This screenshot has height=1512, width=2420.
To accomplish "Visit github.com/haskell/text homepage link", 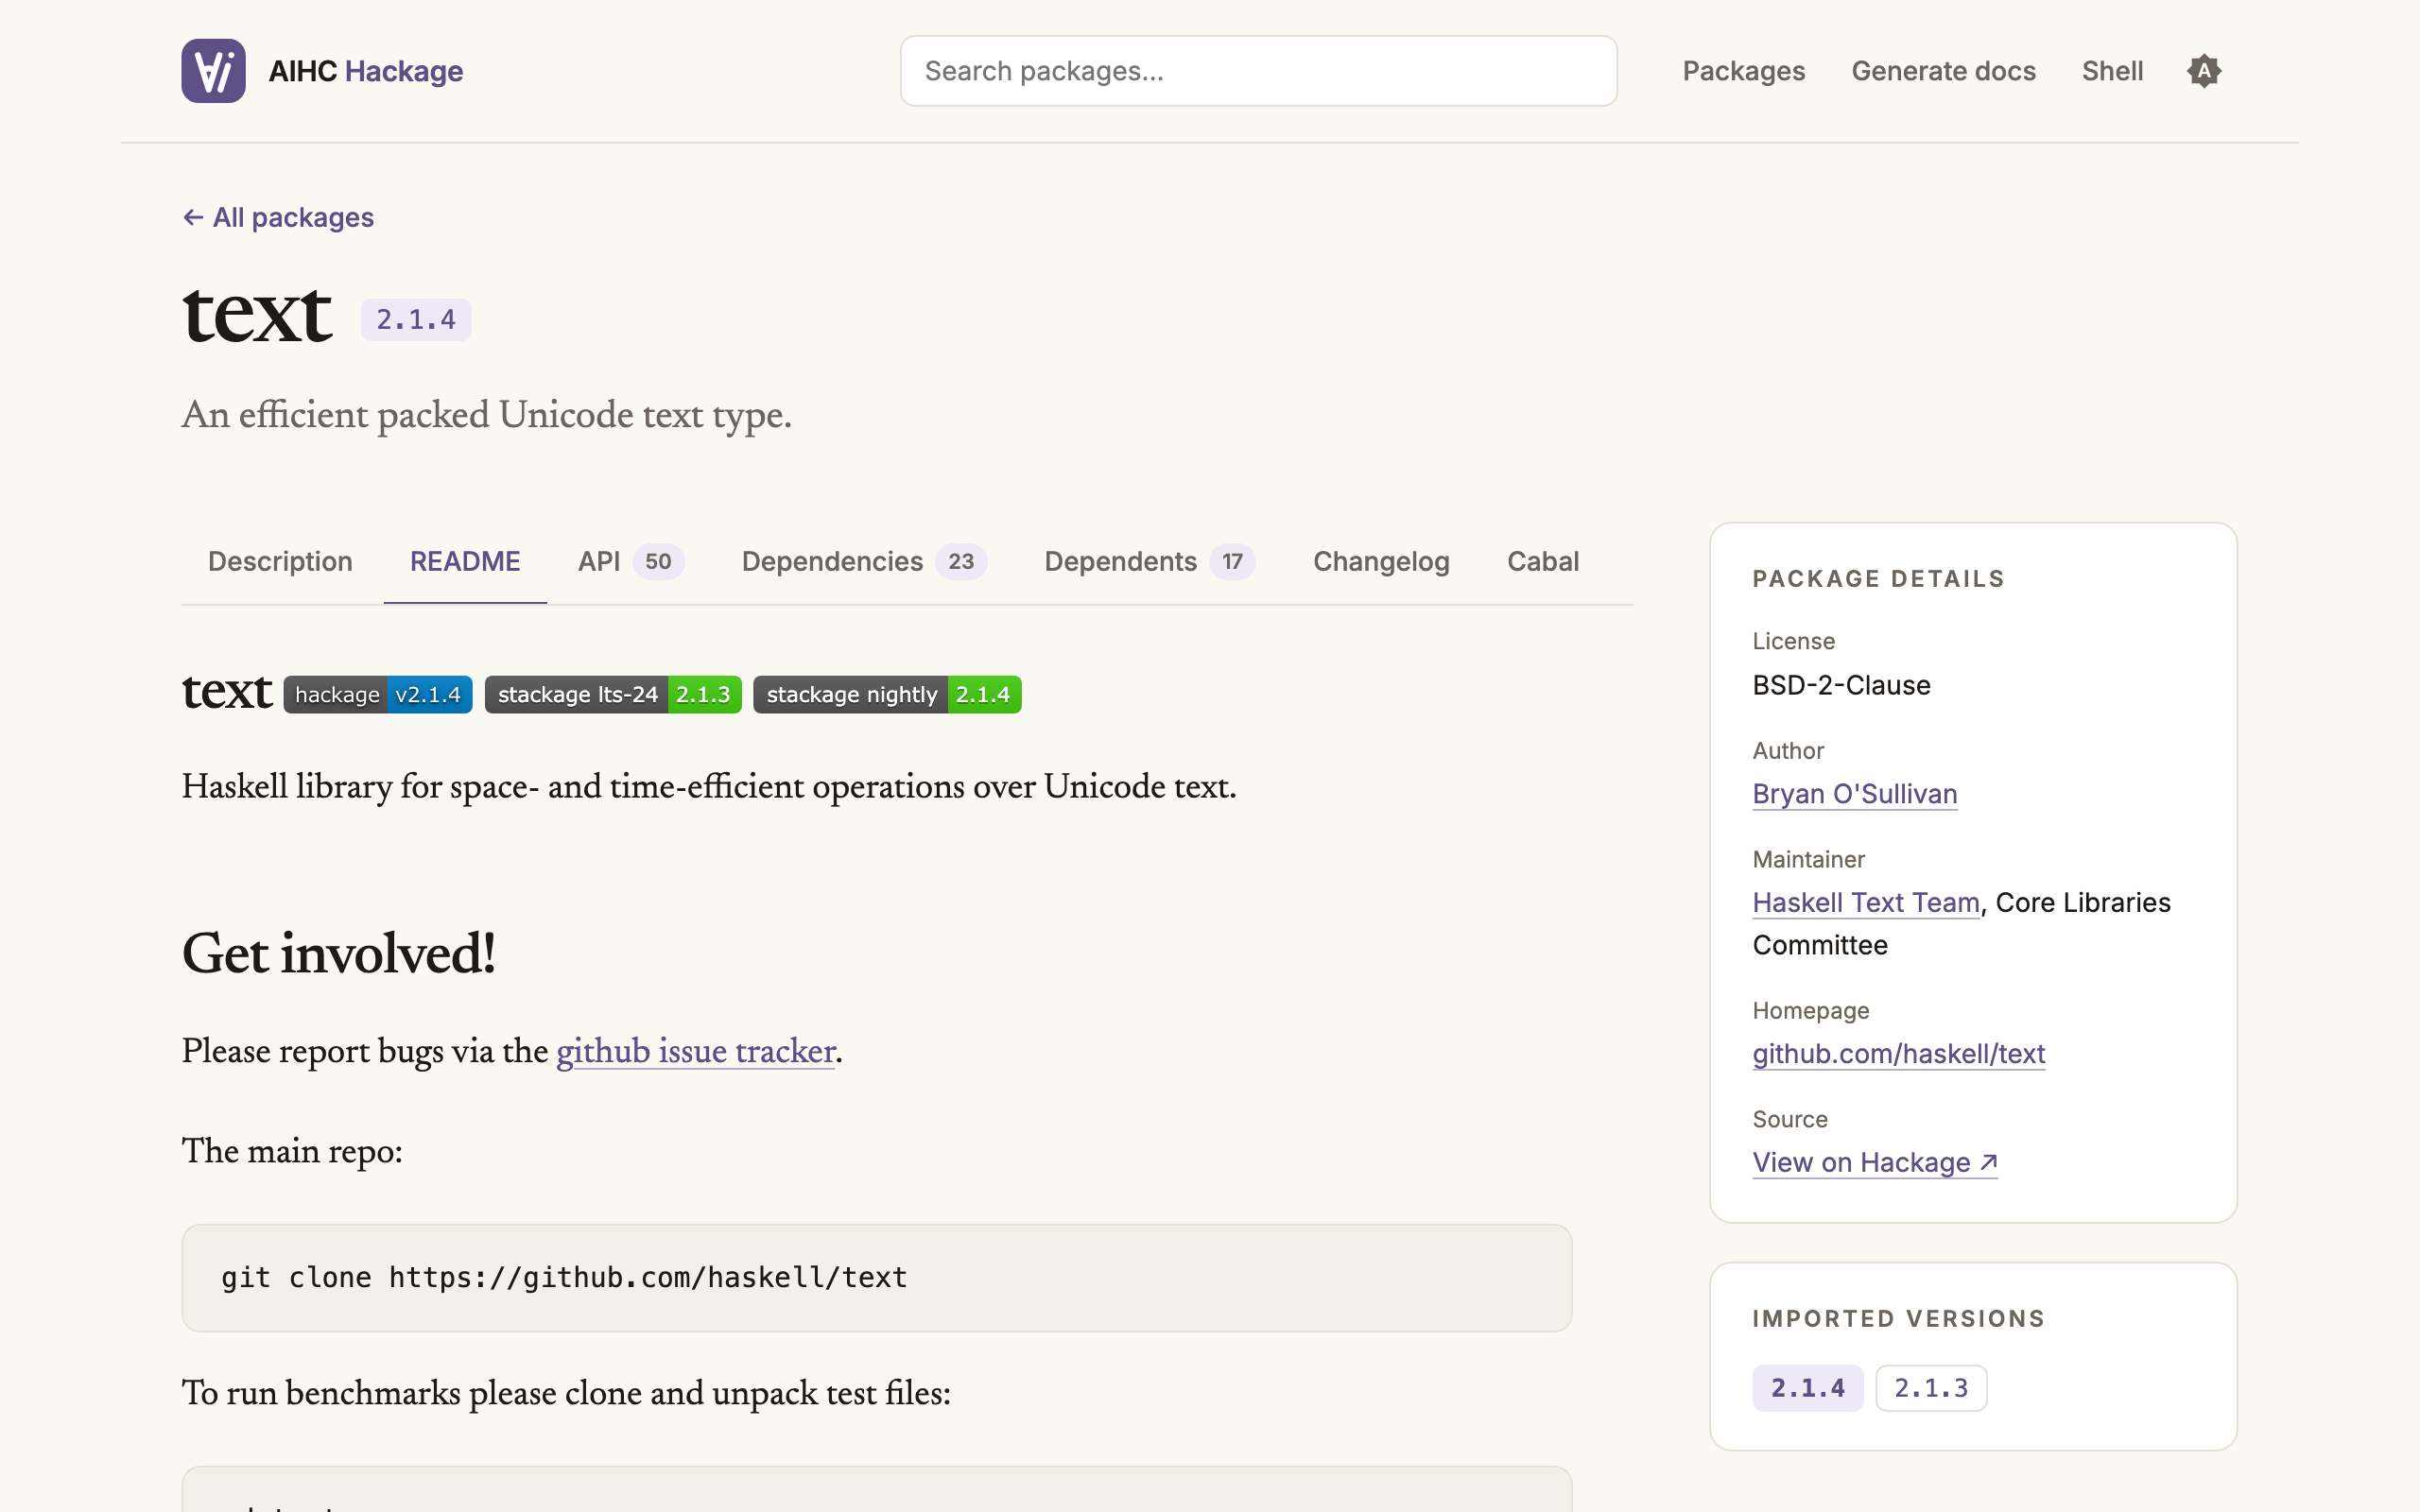I will 1899,1054.
